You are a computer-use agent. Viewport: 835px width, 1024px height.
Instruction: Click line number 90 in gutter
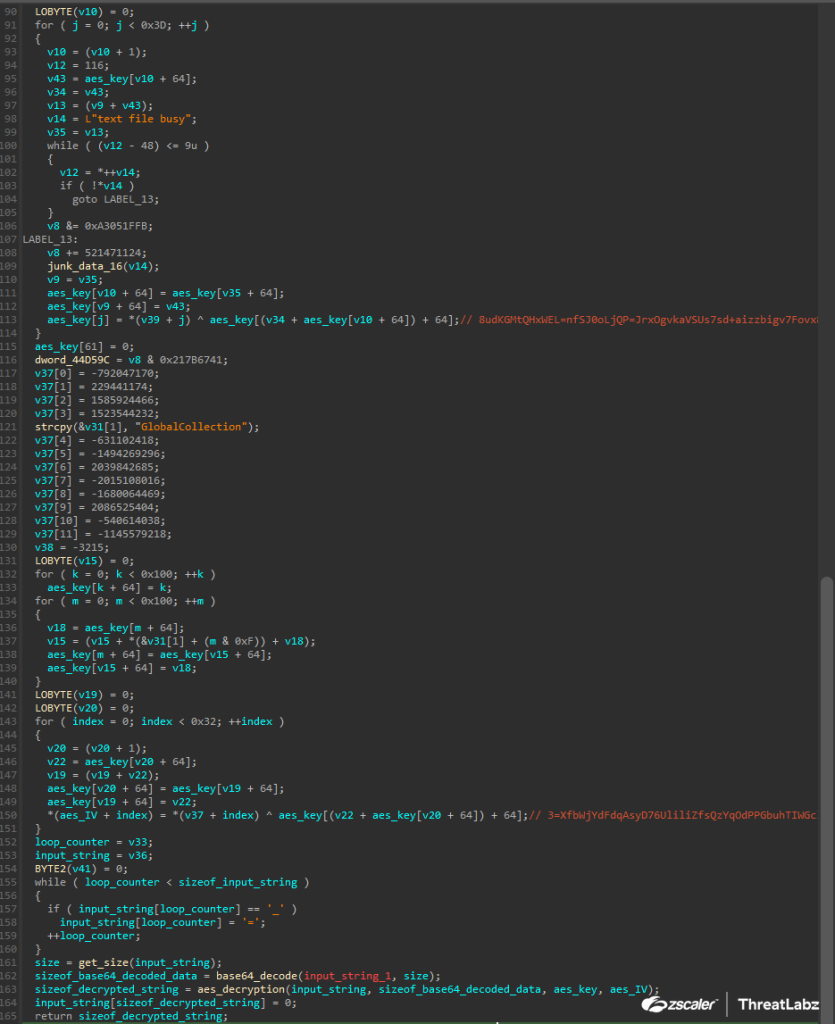click(11, 10)
